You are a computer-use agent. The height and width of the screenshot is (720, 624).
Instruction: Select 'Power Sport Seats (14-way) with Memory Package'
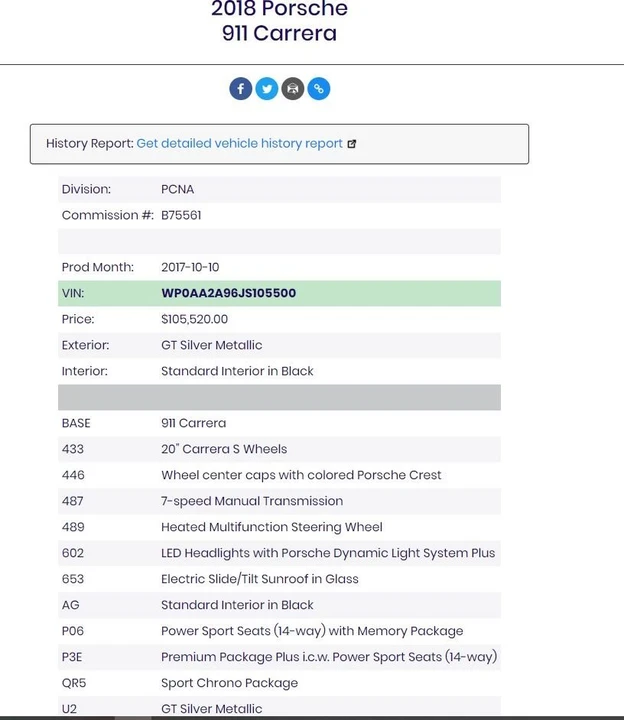(312, 631)
